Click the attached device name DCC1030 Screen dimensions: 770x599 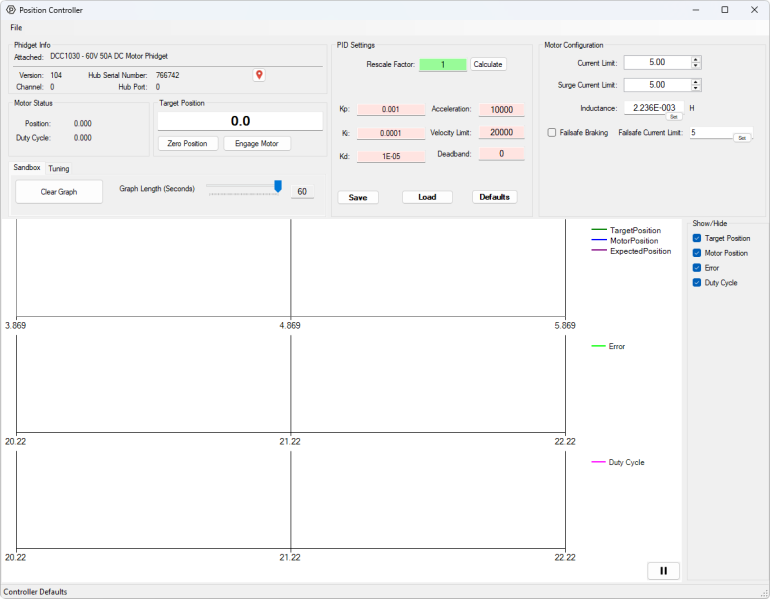click(109, 56)
